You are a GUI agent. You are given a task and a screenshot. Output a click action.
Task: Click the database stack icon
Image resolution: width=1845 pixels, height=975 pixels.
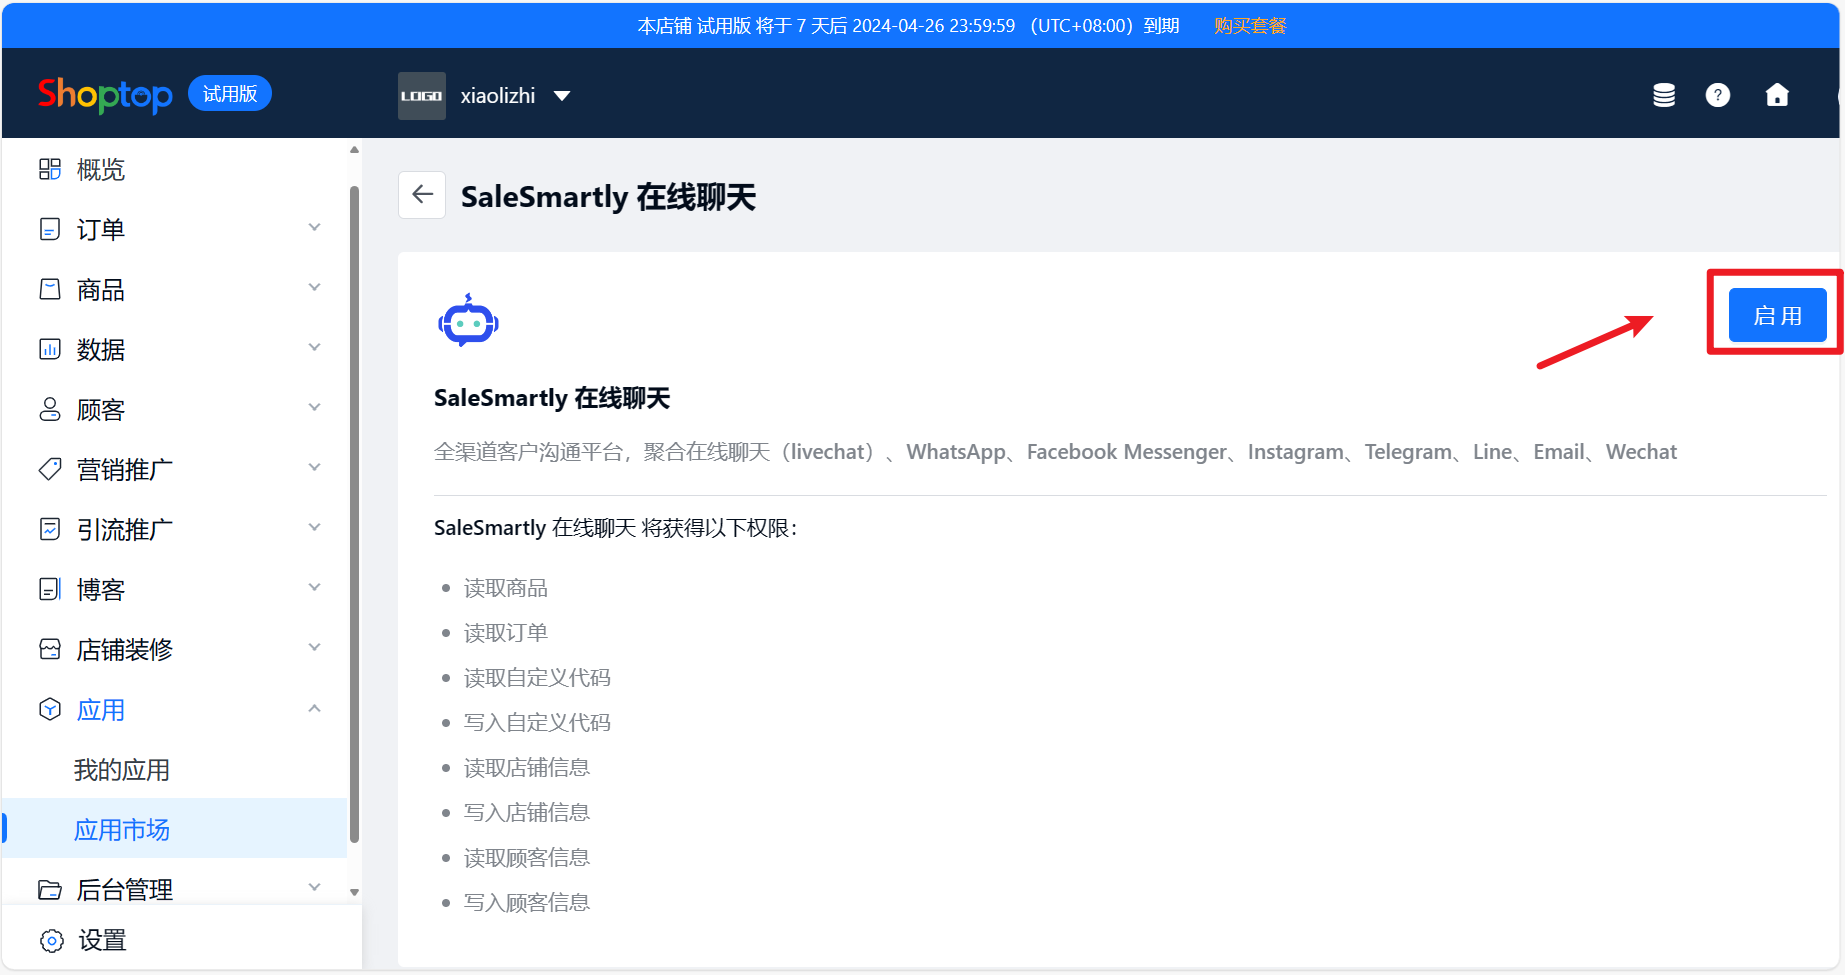tap(1664, 95)
